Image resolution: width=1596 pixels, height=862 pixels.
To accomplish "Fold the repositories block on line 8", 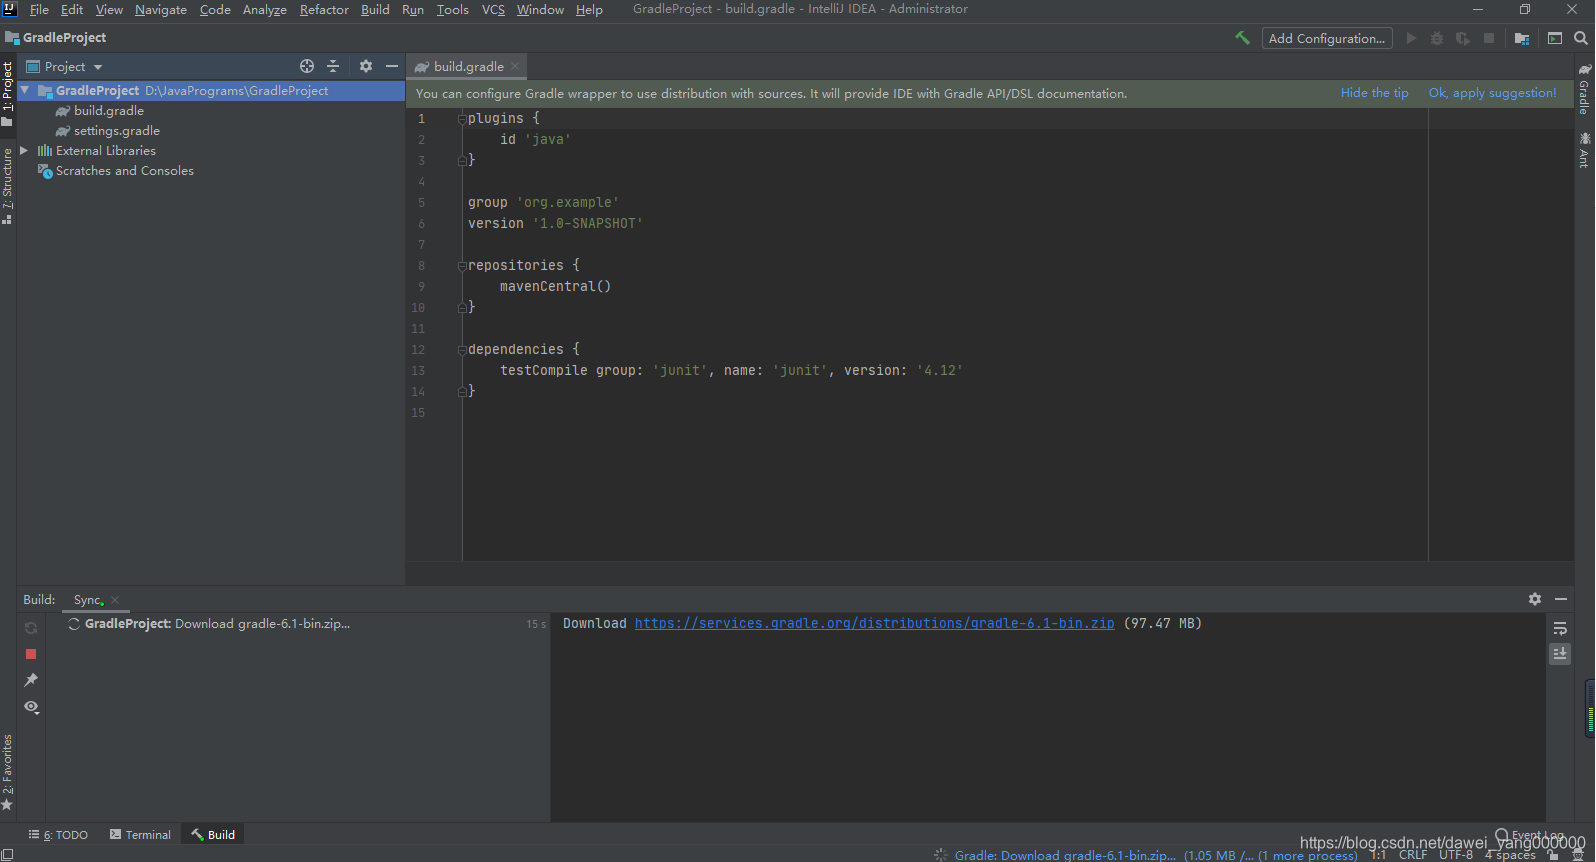I will pyautogui.click(x=462, y=265).
